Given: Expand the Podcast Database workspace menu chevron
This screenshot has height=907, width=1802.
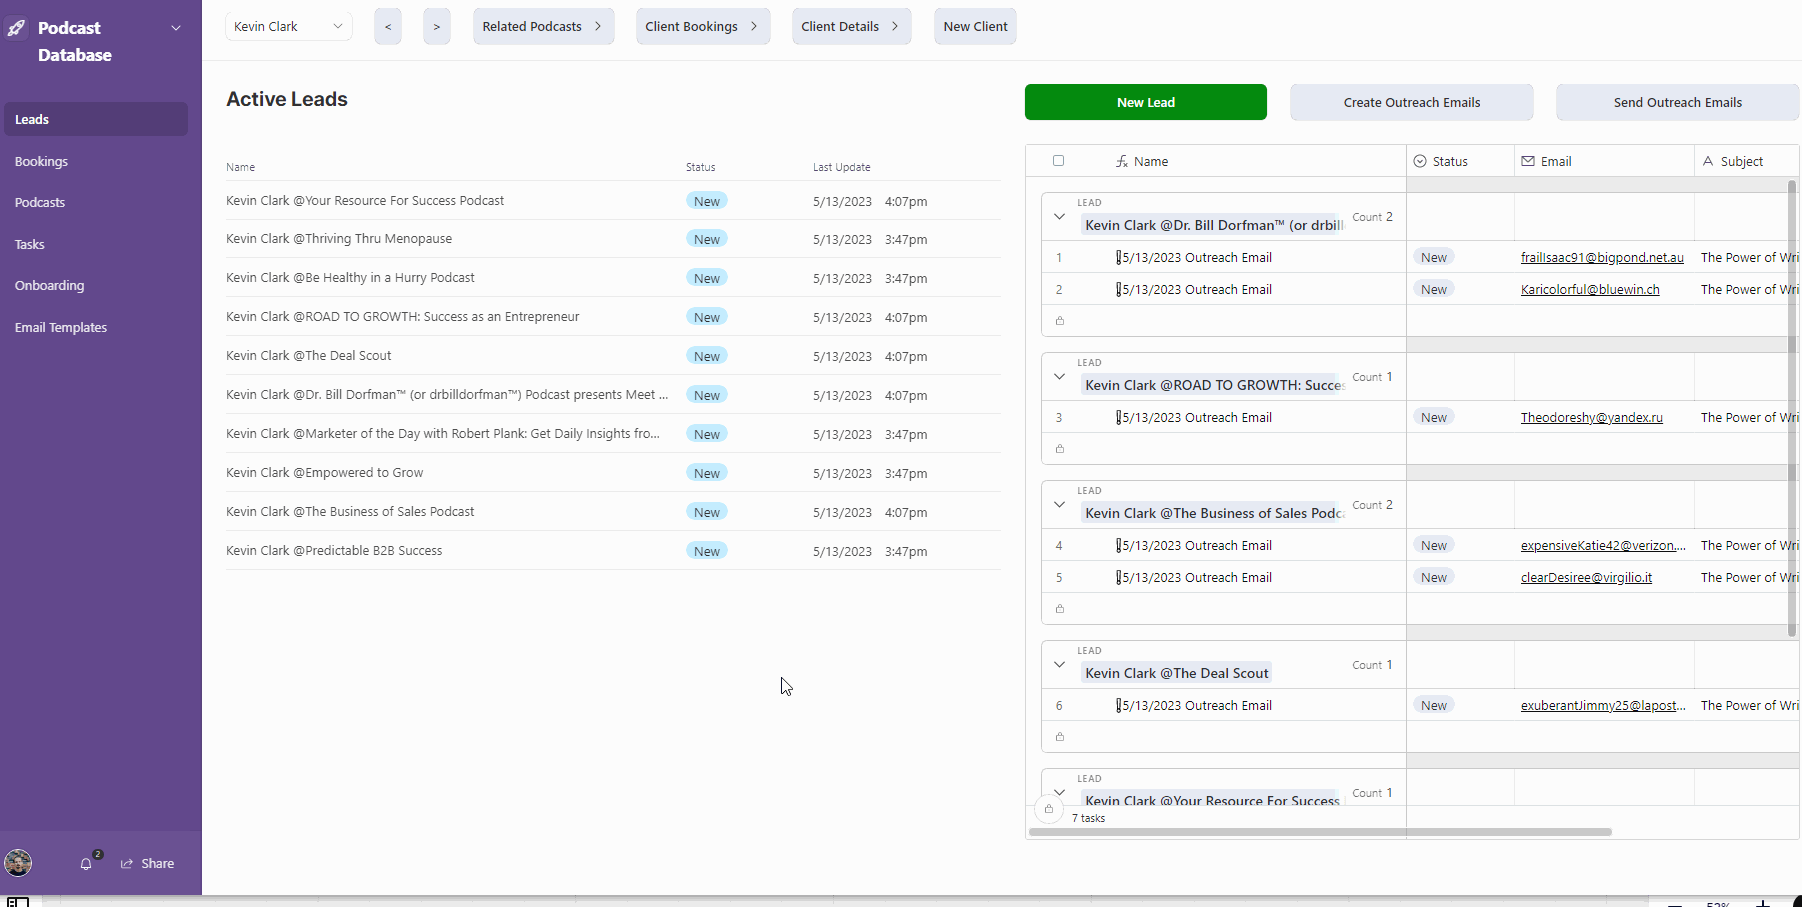Looking at the screenshot, I should [176, 28].
